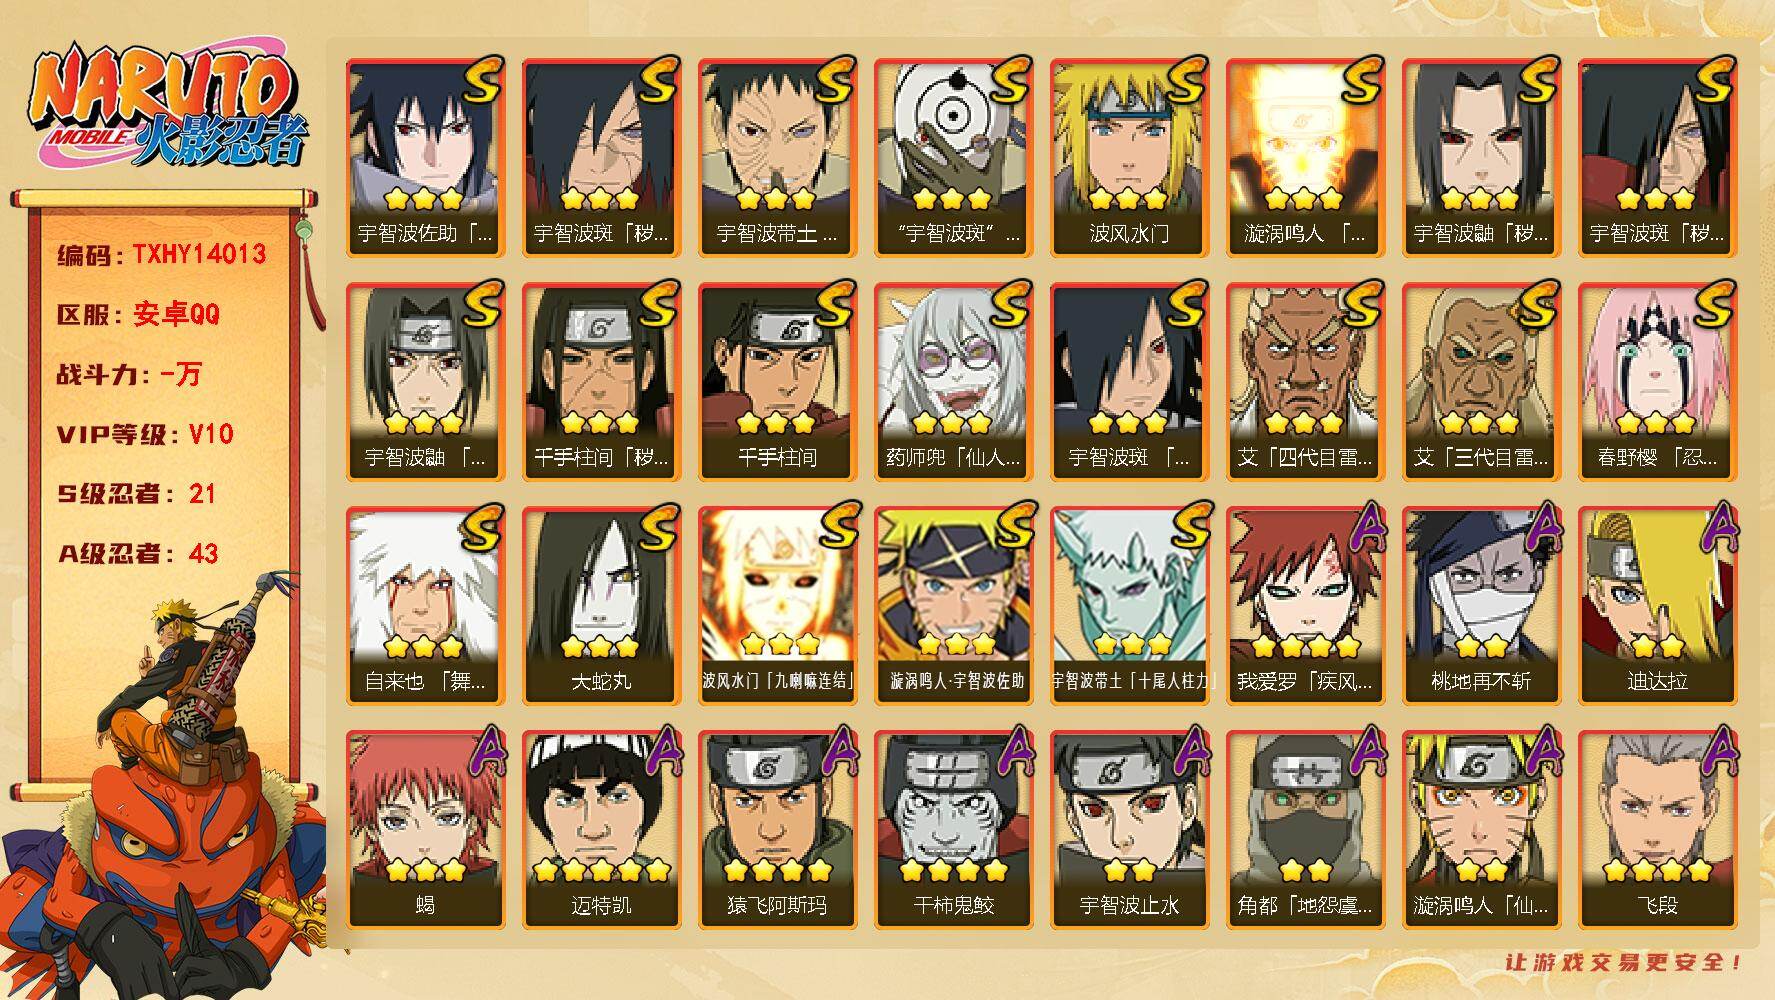Open the 春野樱 pink-haired ninja card

coord(1657,381)
